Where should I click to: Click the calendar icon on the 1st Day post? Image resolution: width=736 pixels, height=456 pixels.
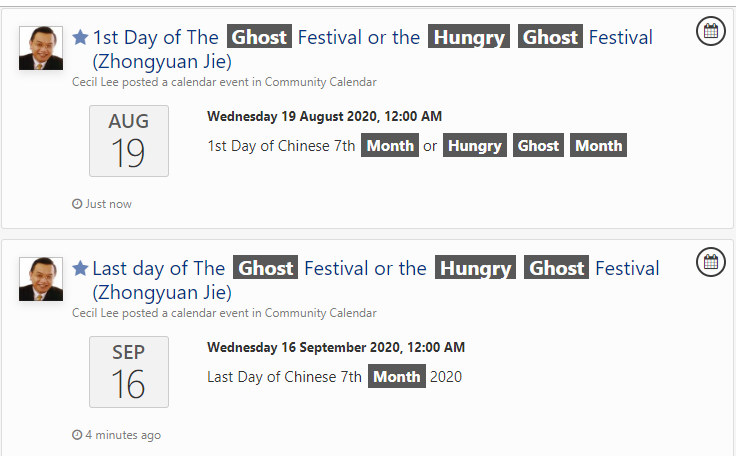click(710, 32)
